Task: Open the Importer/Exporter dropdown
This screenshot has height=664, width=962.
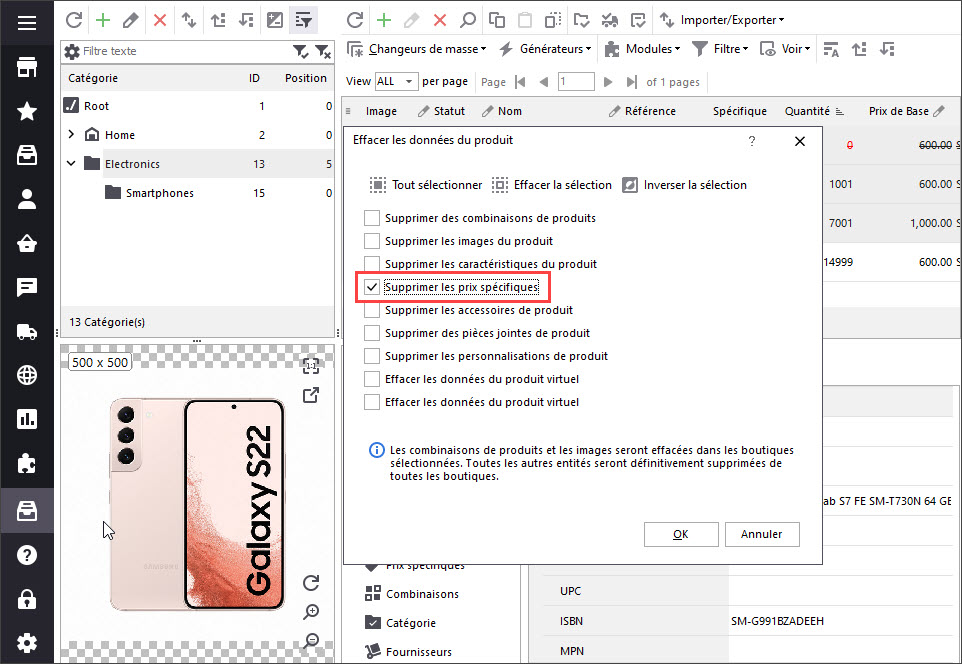Action: coord(722,20)
